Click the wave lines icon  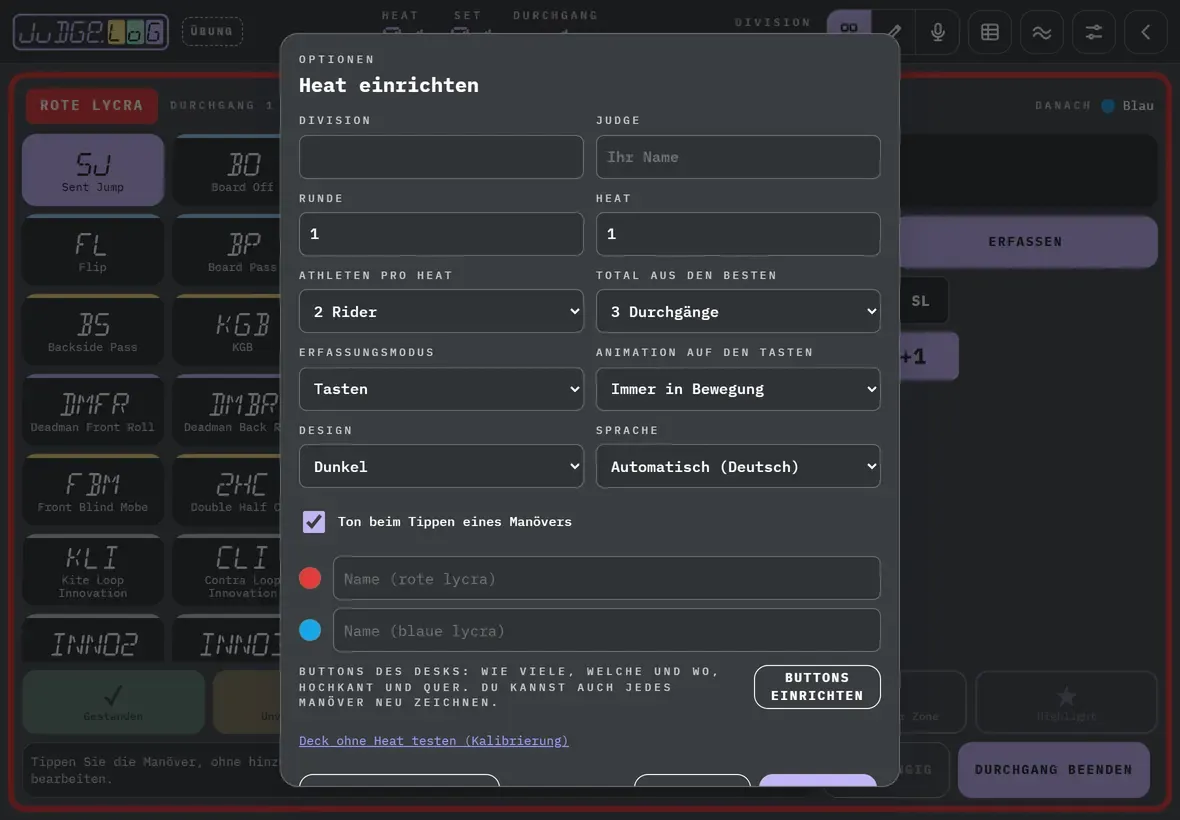(1042, 32)
